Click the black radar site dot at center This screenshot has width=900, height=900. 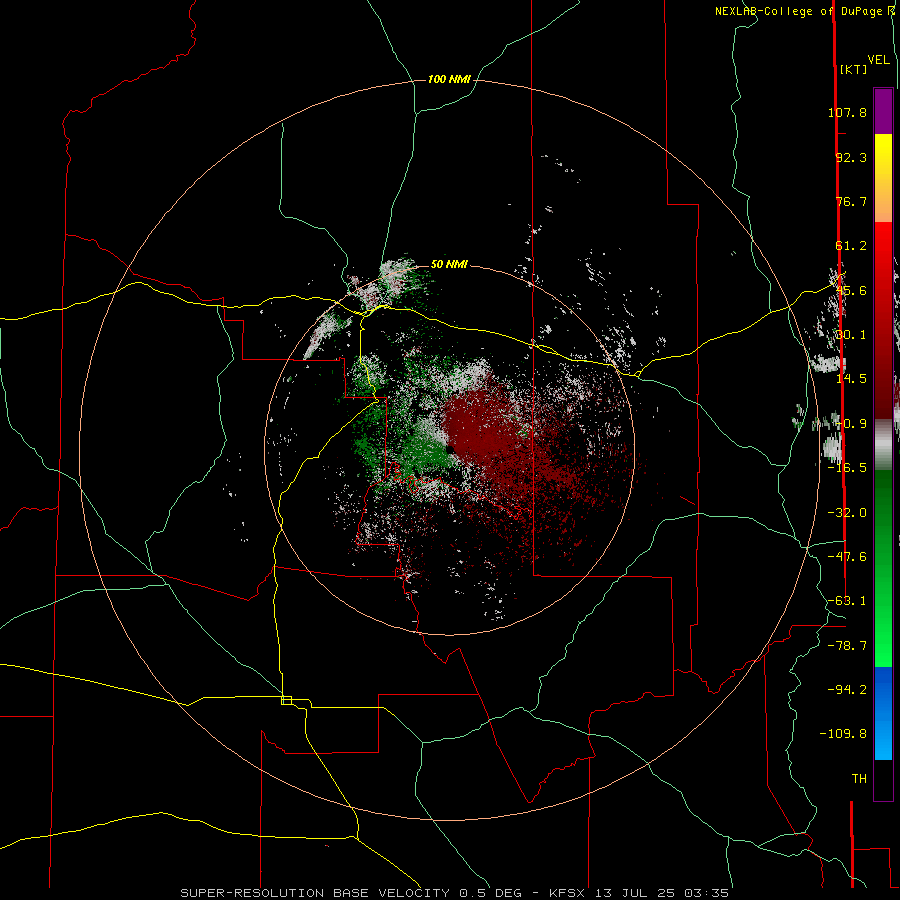[x=450, y=449]
